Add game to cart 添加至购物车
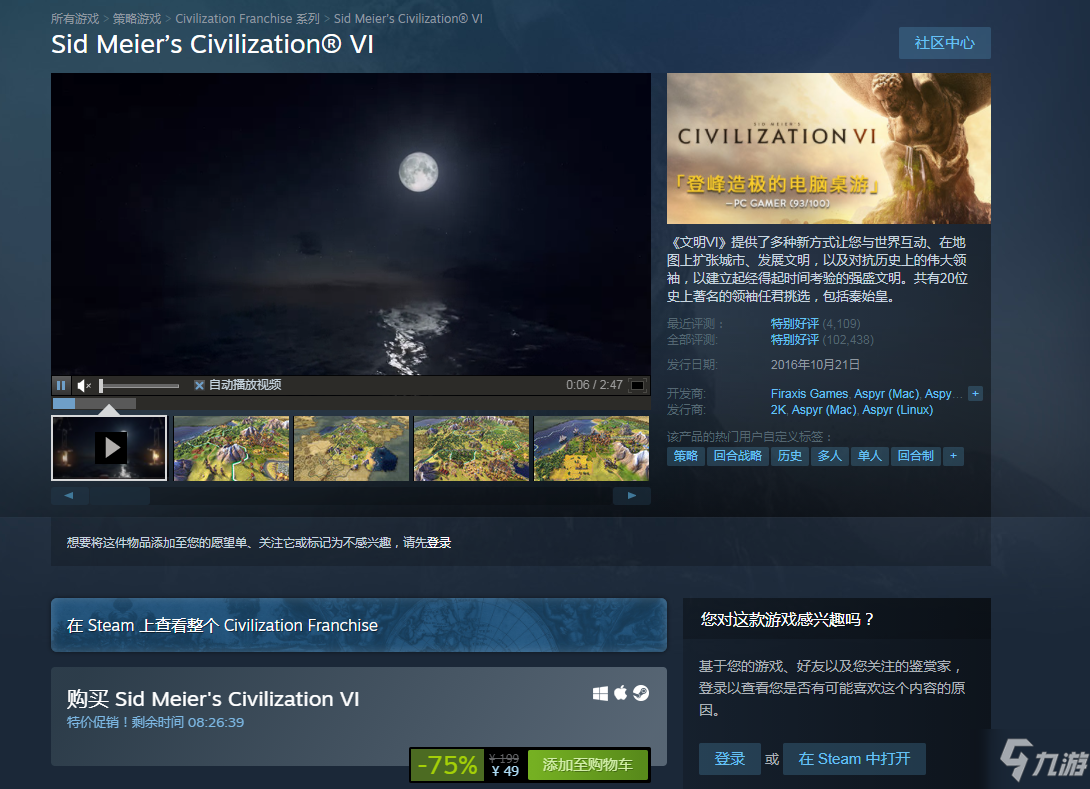This screenshot has width=1090, height=789. (x=588, y=765)
